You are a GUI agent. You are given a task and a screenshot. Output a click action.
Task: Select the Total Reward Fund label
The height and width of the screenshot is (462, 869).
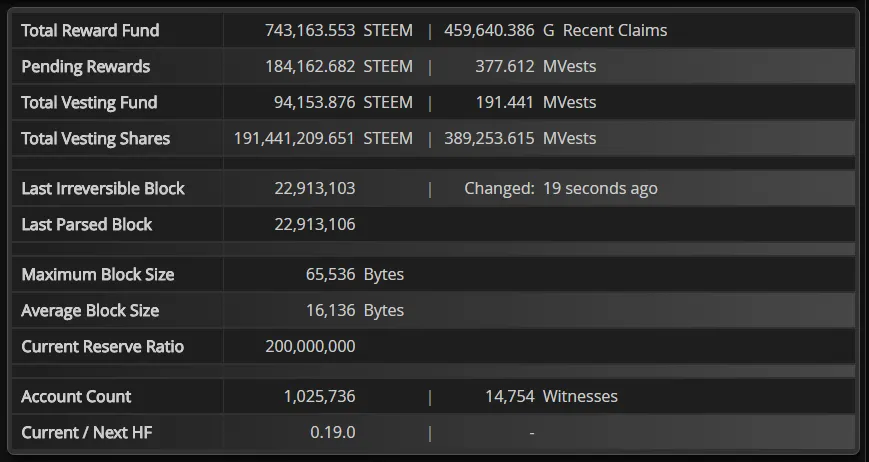(90, 30)
